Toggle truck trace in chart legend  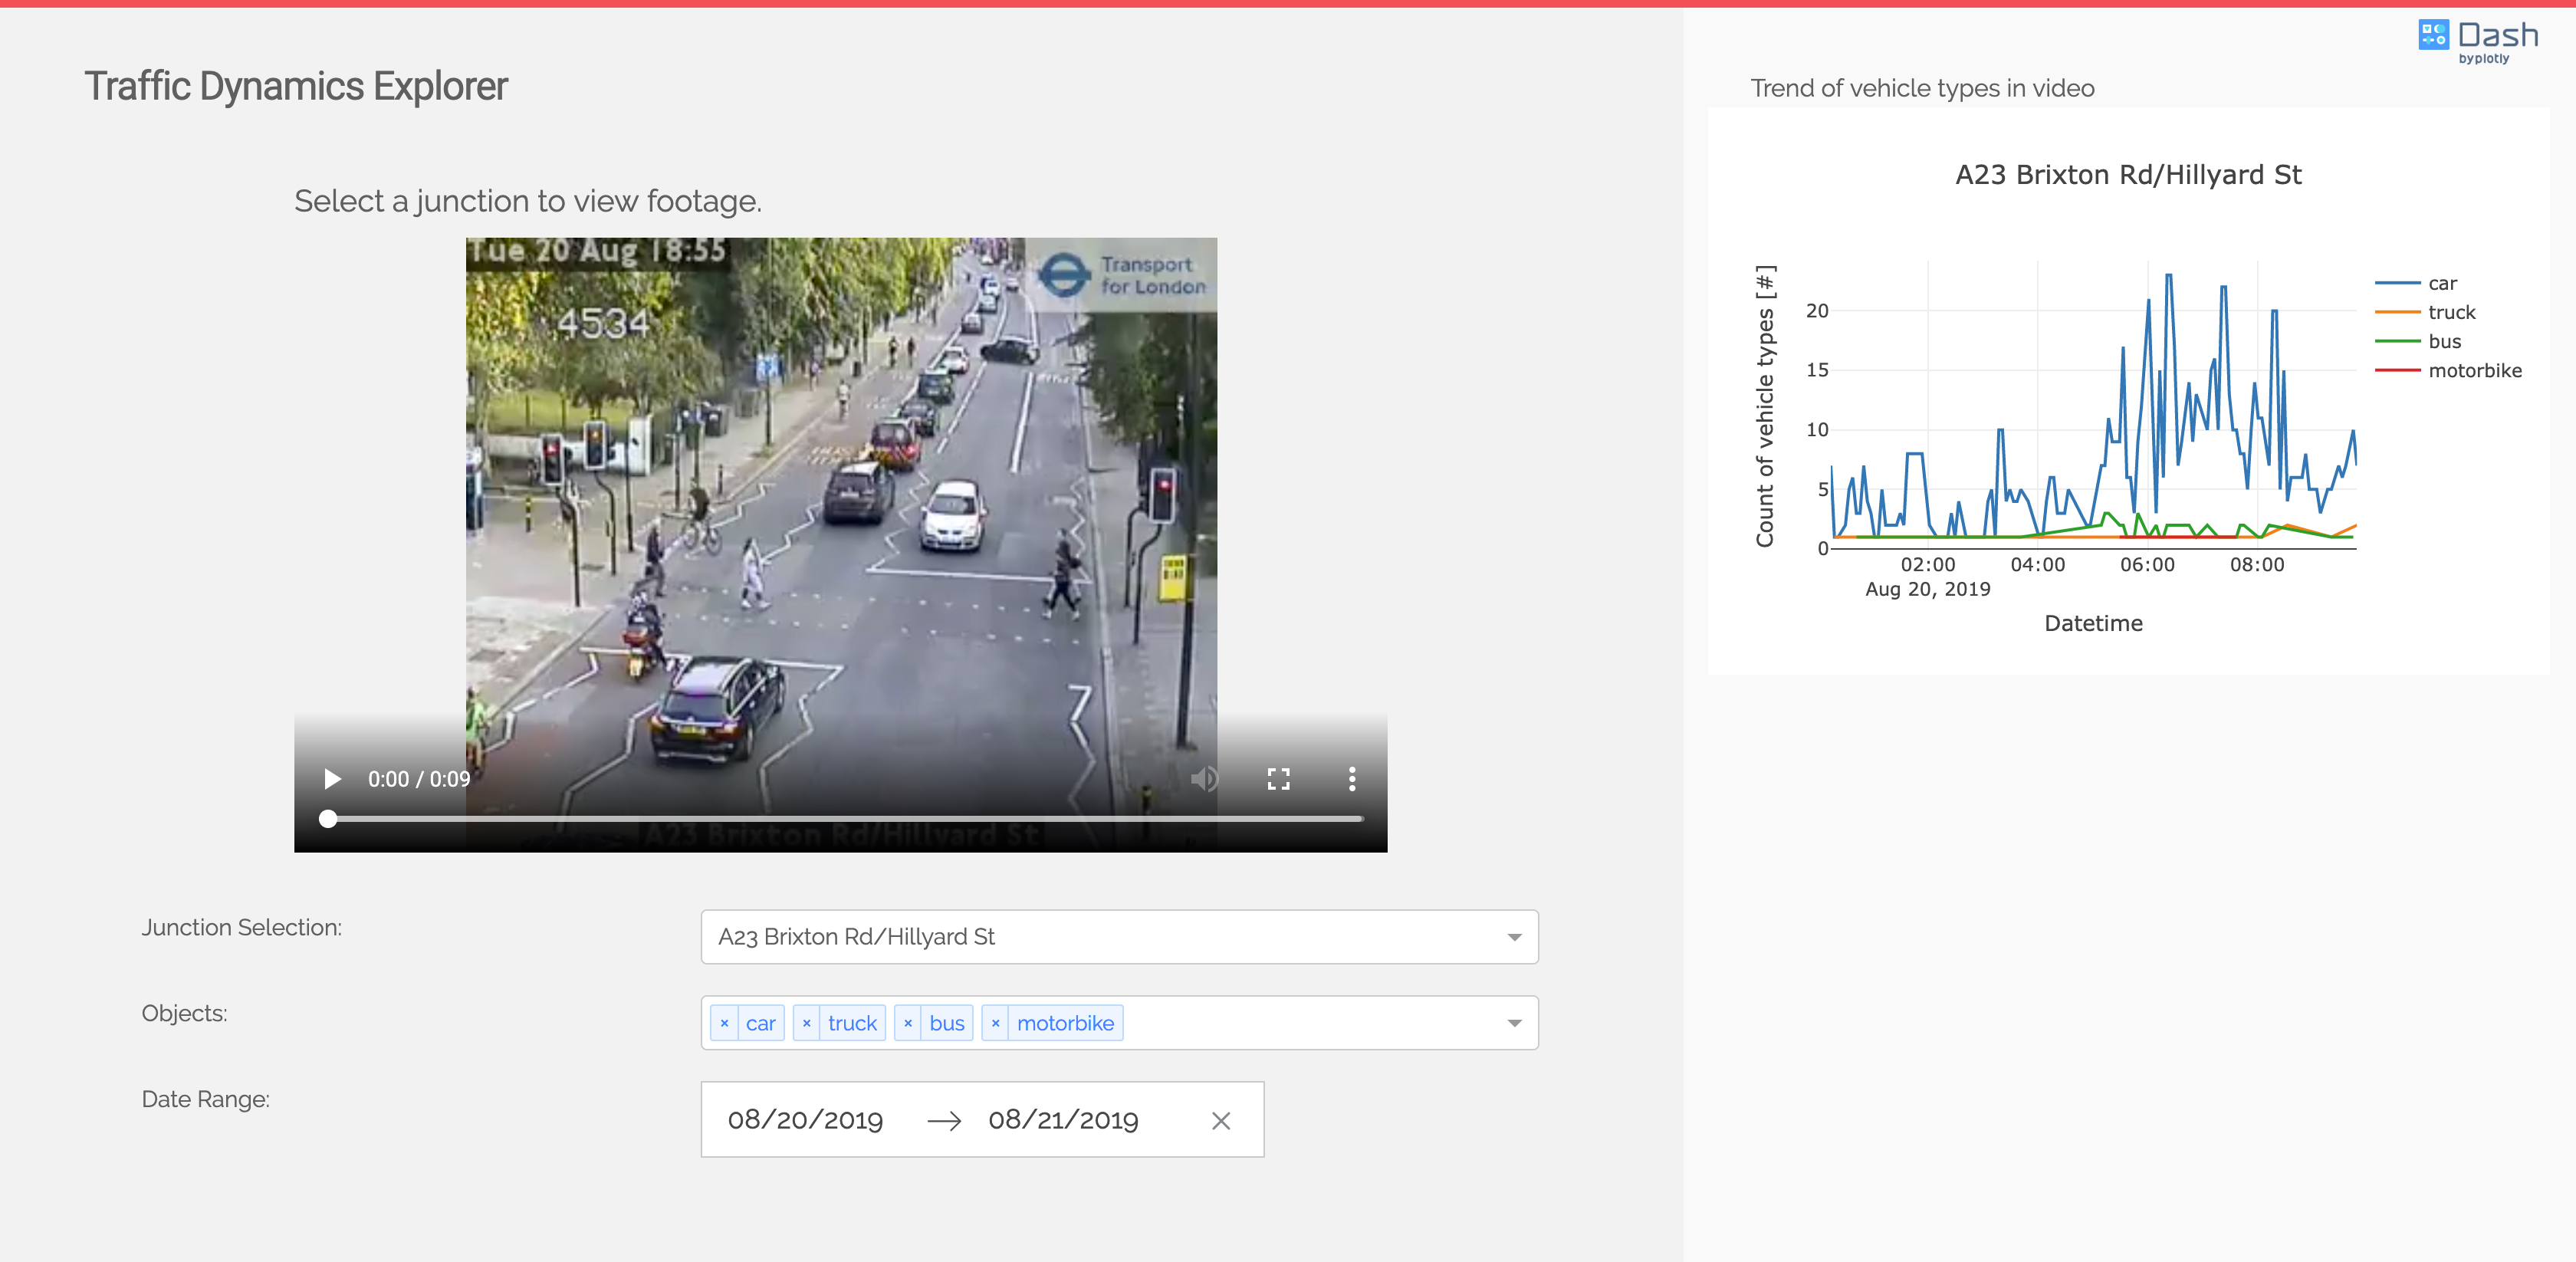point(2450,313)
